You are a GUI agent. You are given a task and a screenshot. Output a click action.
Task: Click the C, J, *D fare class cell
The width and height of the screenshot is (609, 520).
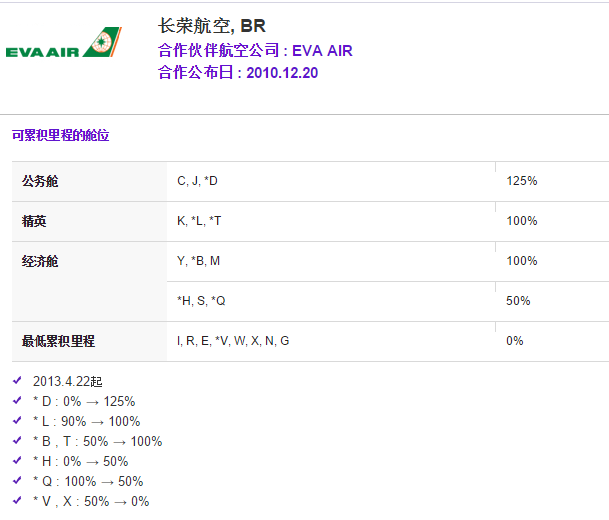pos(197,181)
